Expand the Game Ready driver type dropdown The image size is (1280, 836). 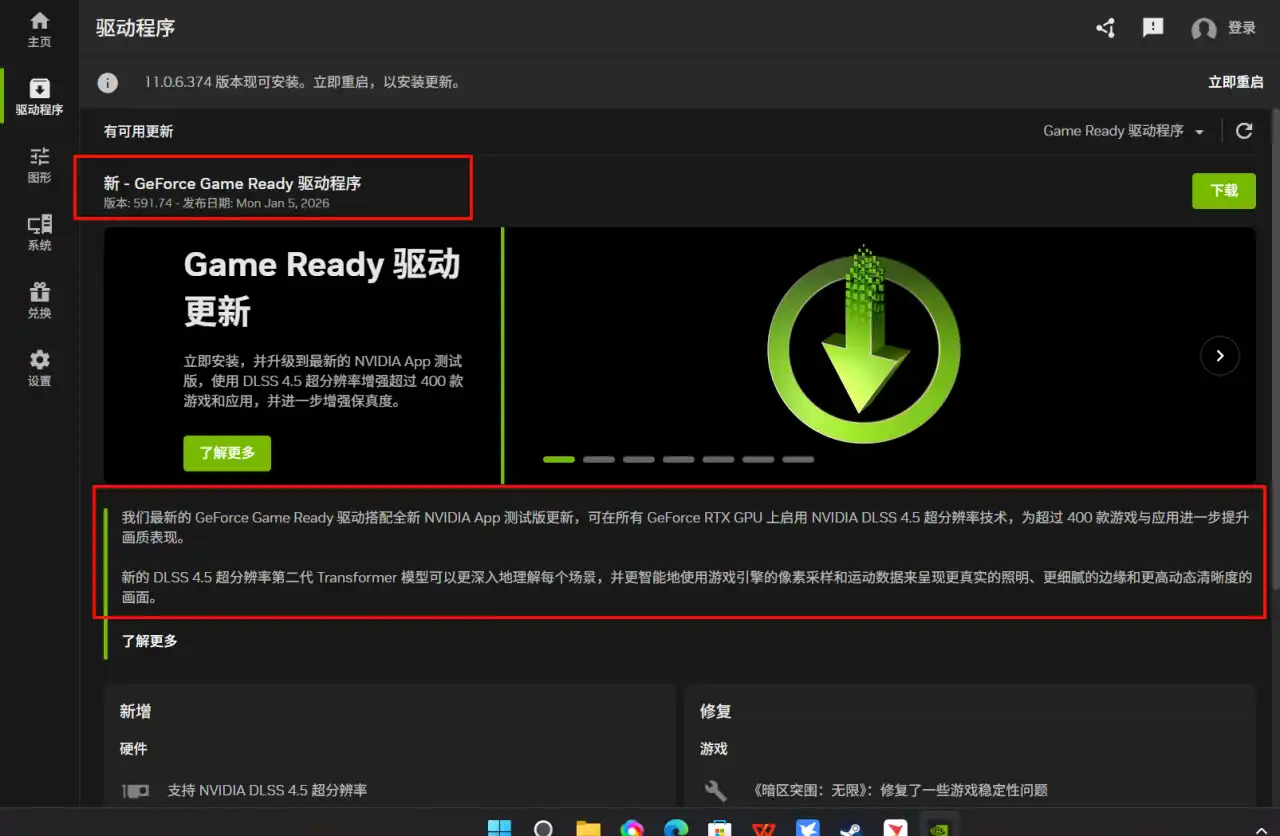coord(1123,131)
